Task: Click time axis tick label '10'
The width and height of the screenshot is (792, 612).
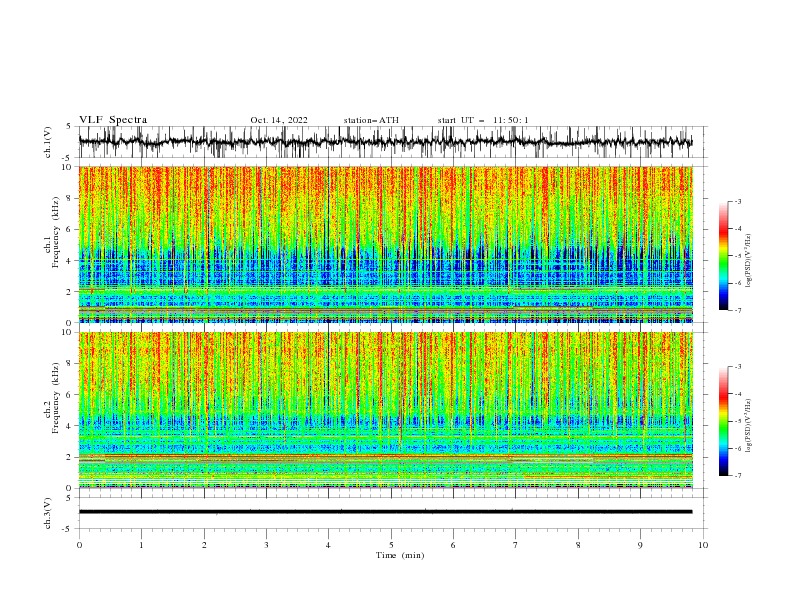Action: click(703, 545)
